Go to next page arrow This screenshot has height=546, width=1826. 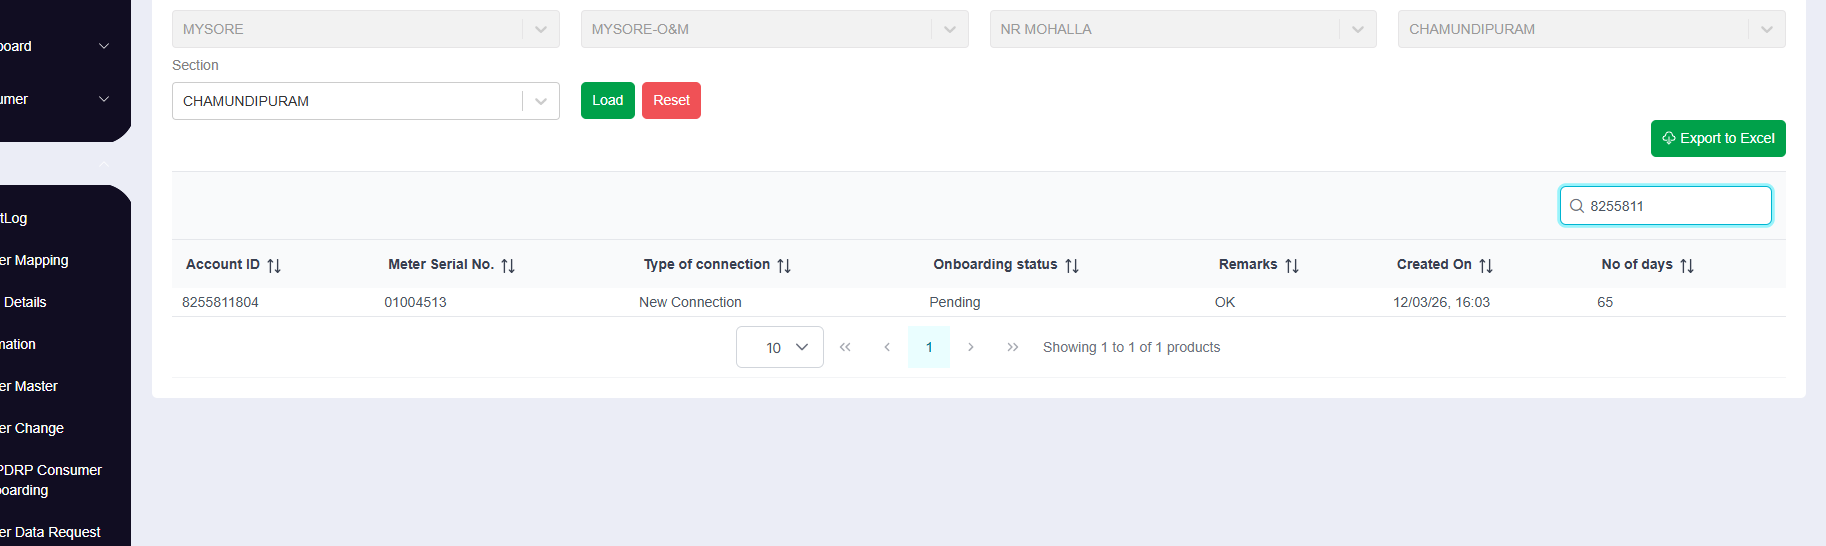click(970, 347)
